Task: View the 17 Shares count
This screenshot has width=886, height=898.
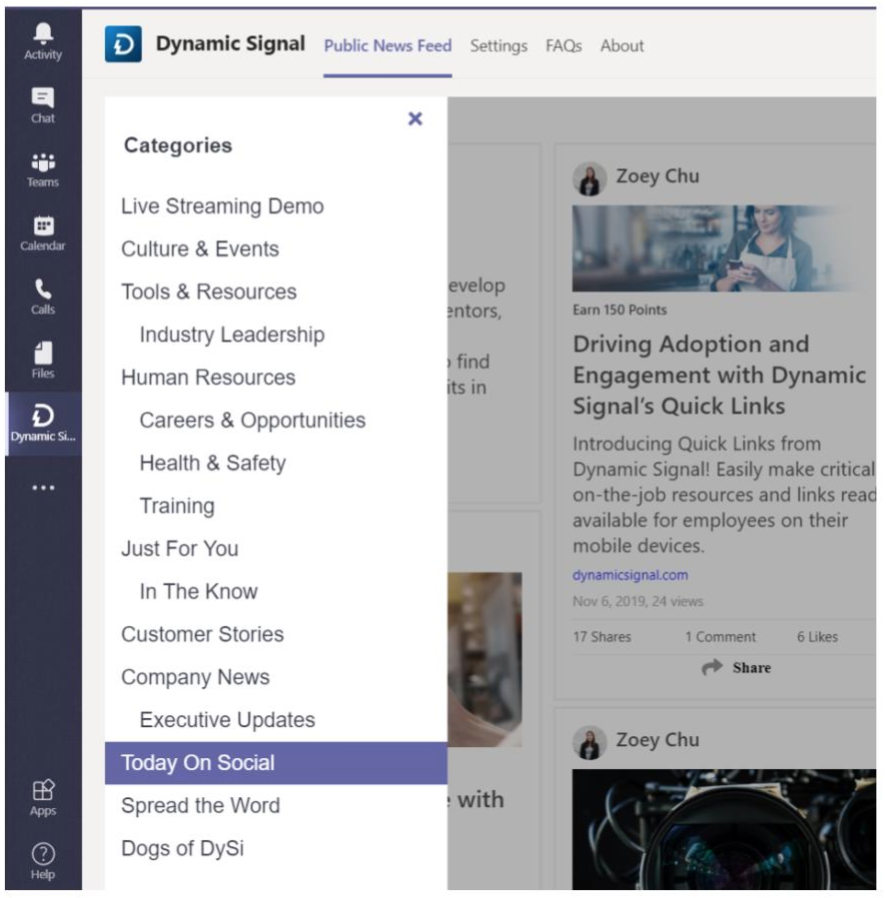Action: 602,637
